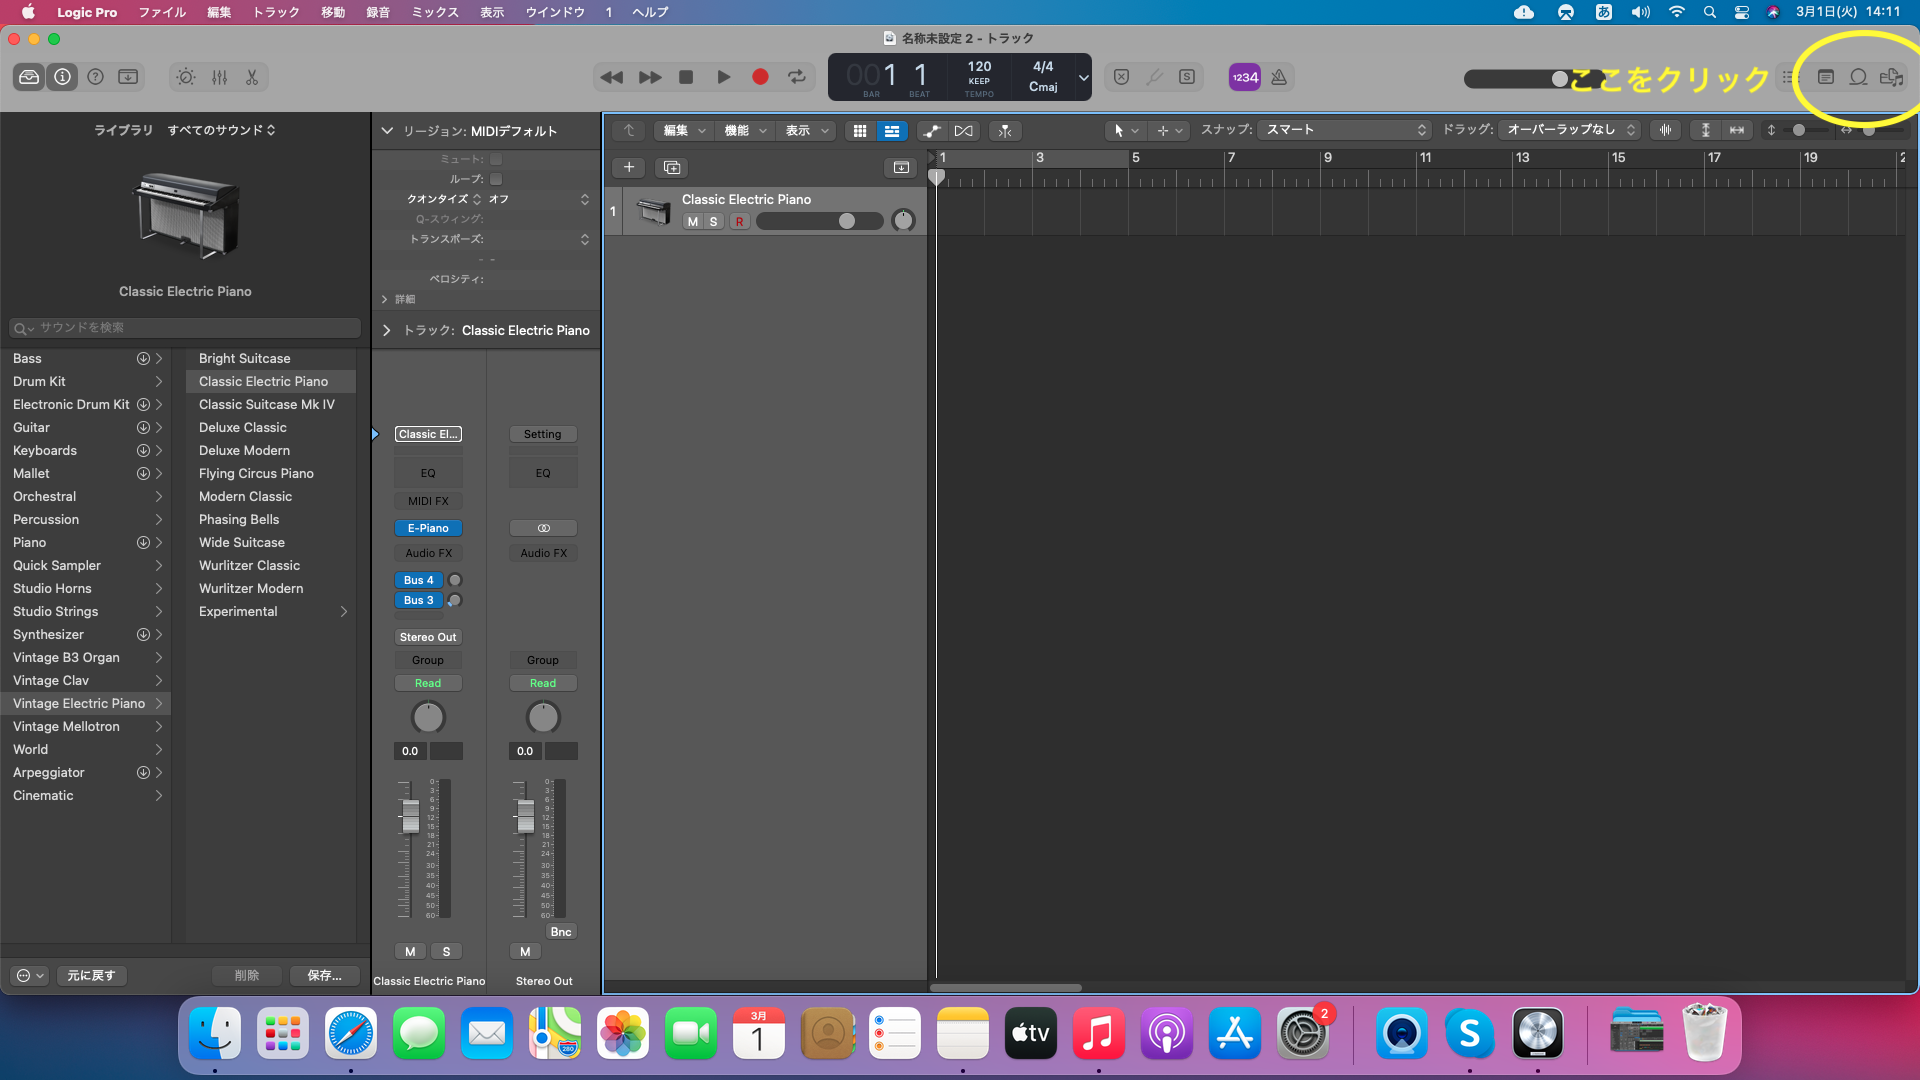Open トラック in the menu bar
1920x1080 pixels.
pyautogui.click(x=276, y=12)
